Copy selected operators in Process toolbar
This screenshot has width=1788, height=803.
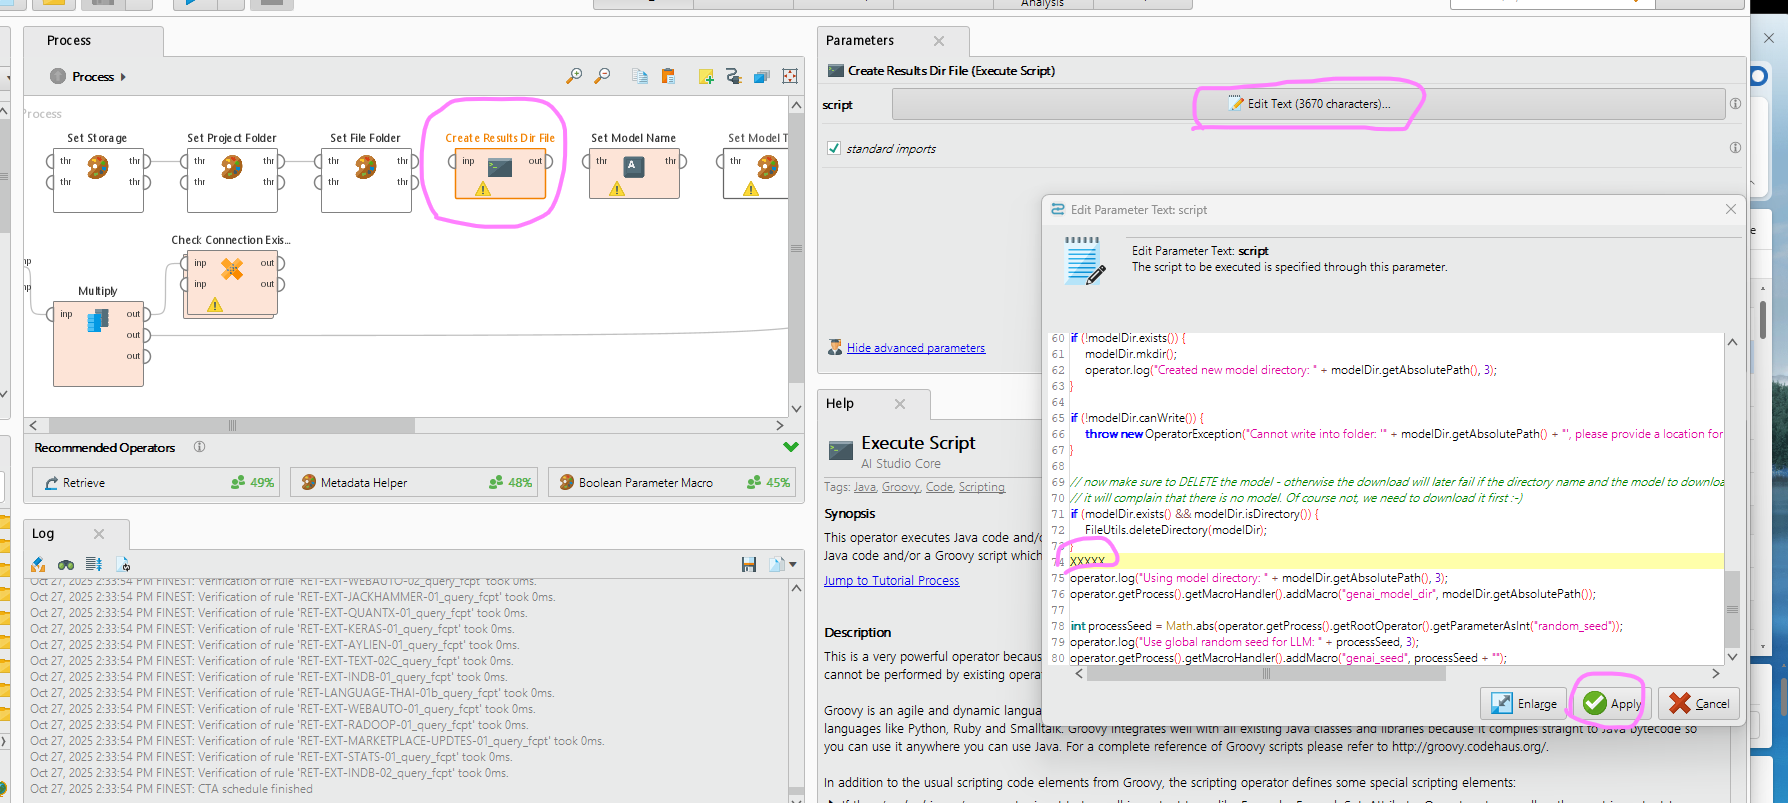point(640,76)
